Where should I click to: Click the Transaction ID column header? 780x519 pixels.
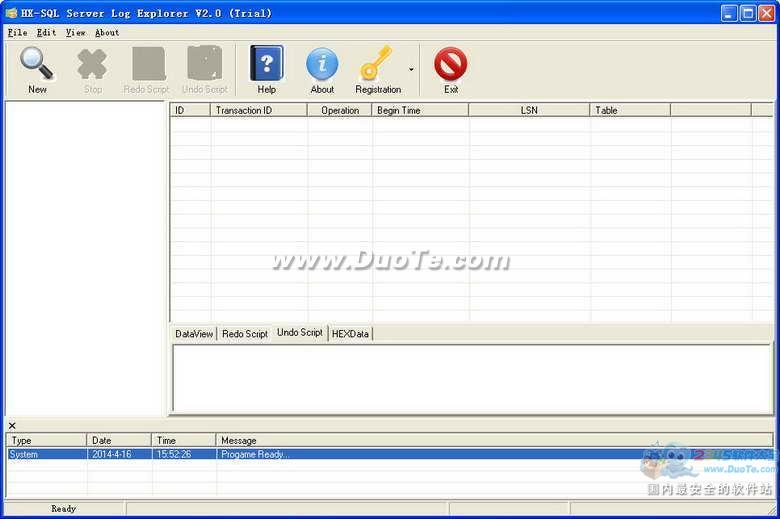pos(259,110)
